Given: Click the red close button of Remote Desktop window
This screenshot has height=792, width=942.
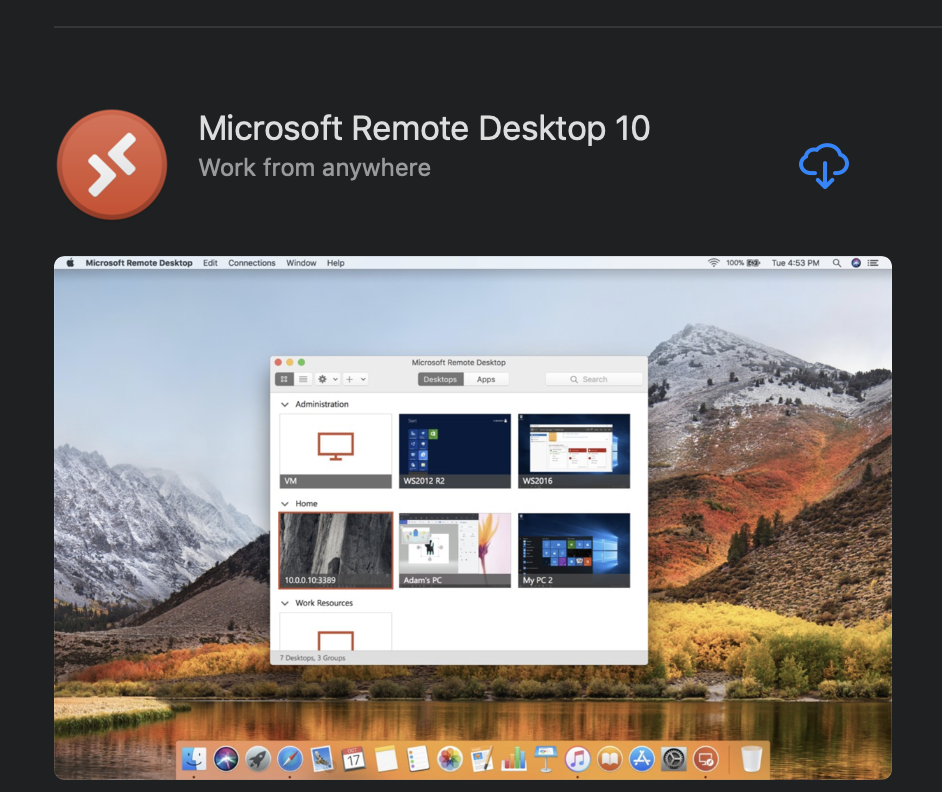Looking at the screenshot, I should (278, 362).
